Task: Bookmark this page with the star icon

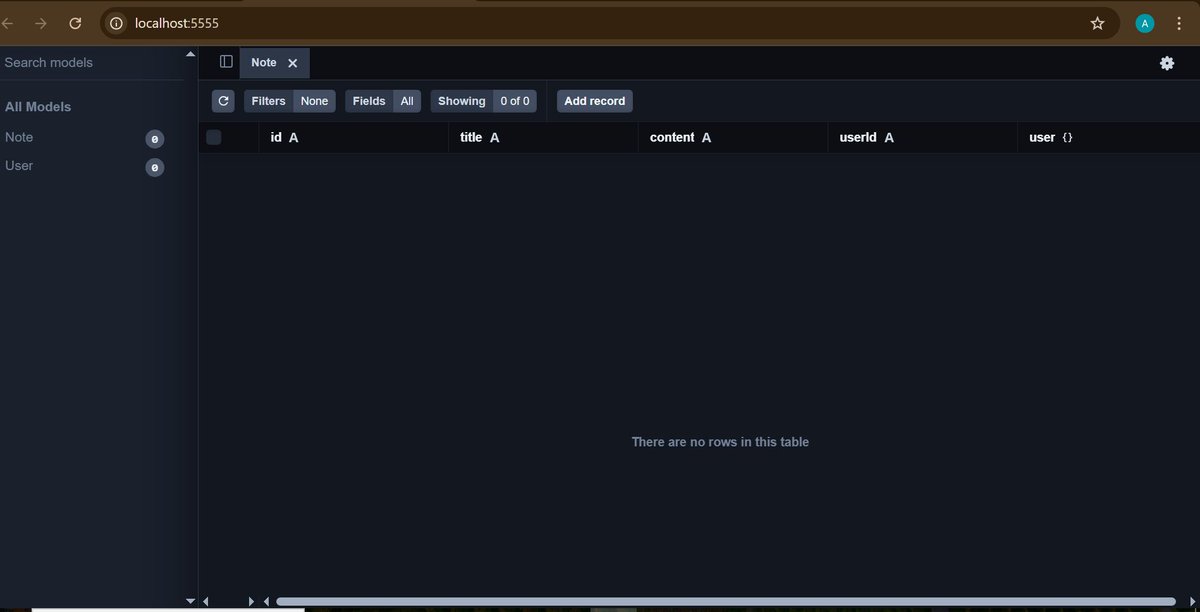Action: point(1097,23)
